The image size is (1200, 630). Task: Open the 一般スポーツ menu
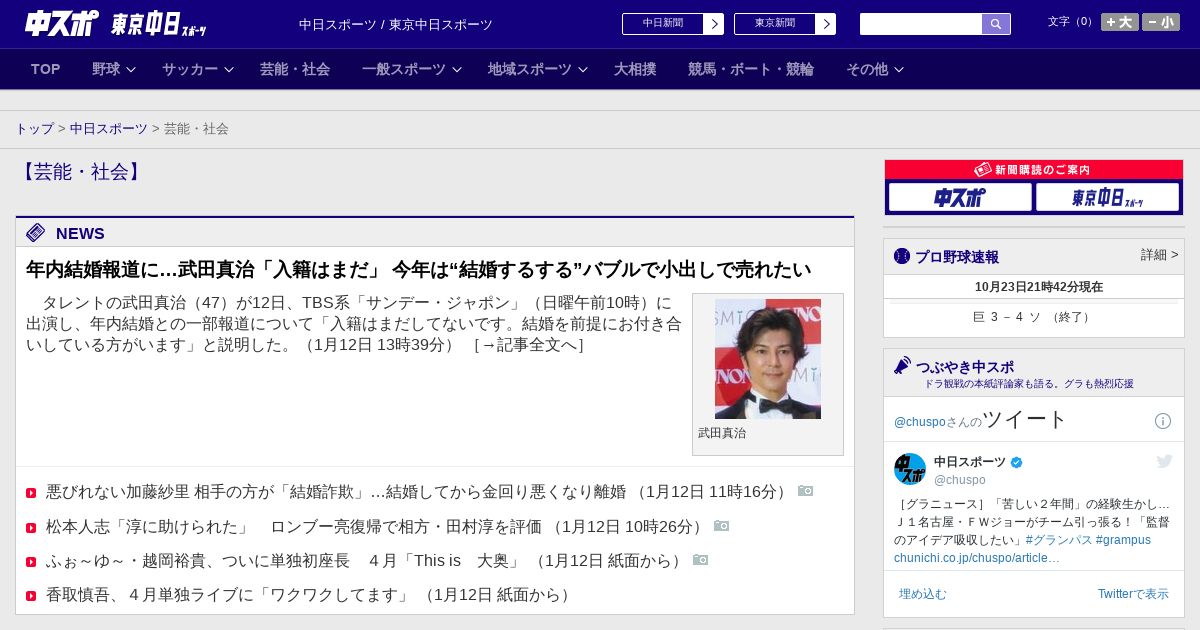pyautogui.click(x=404, y=69)
